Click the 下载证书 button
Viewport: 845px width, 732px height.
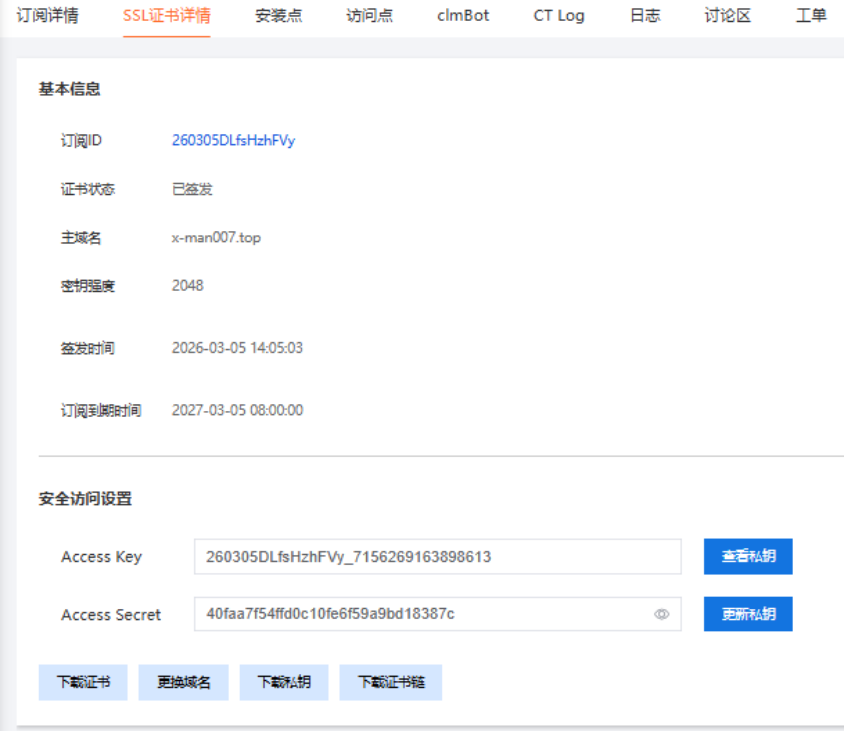coord(83,682)
